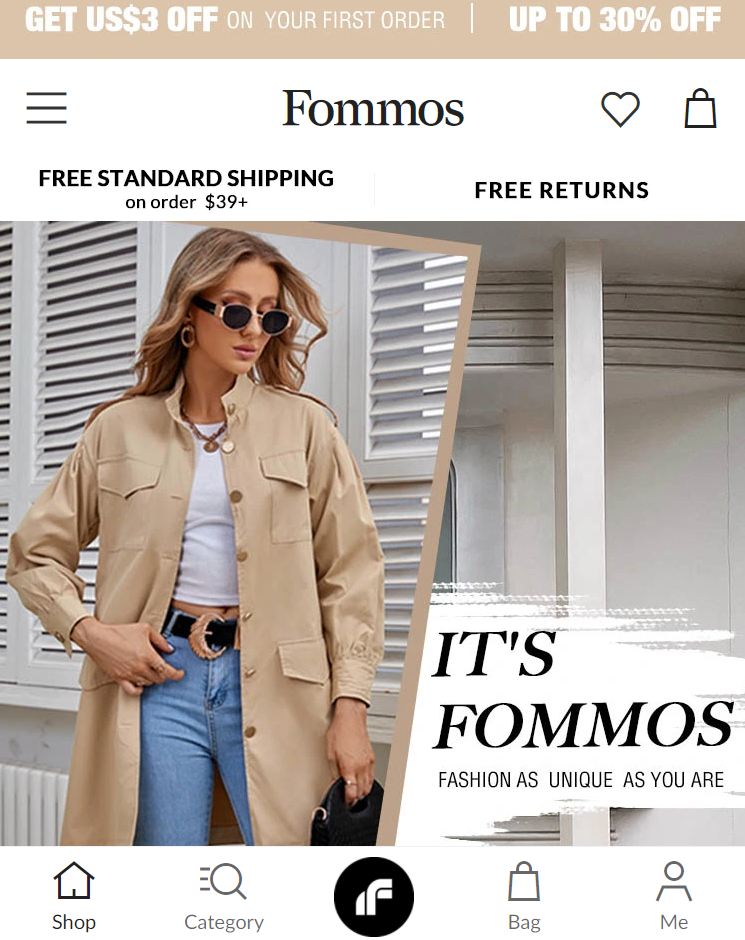Click the Get US$3 Off promo banner

(x=235, y=20)
